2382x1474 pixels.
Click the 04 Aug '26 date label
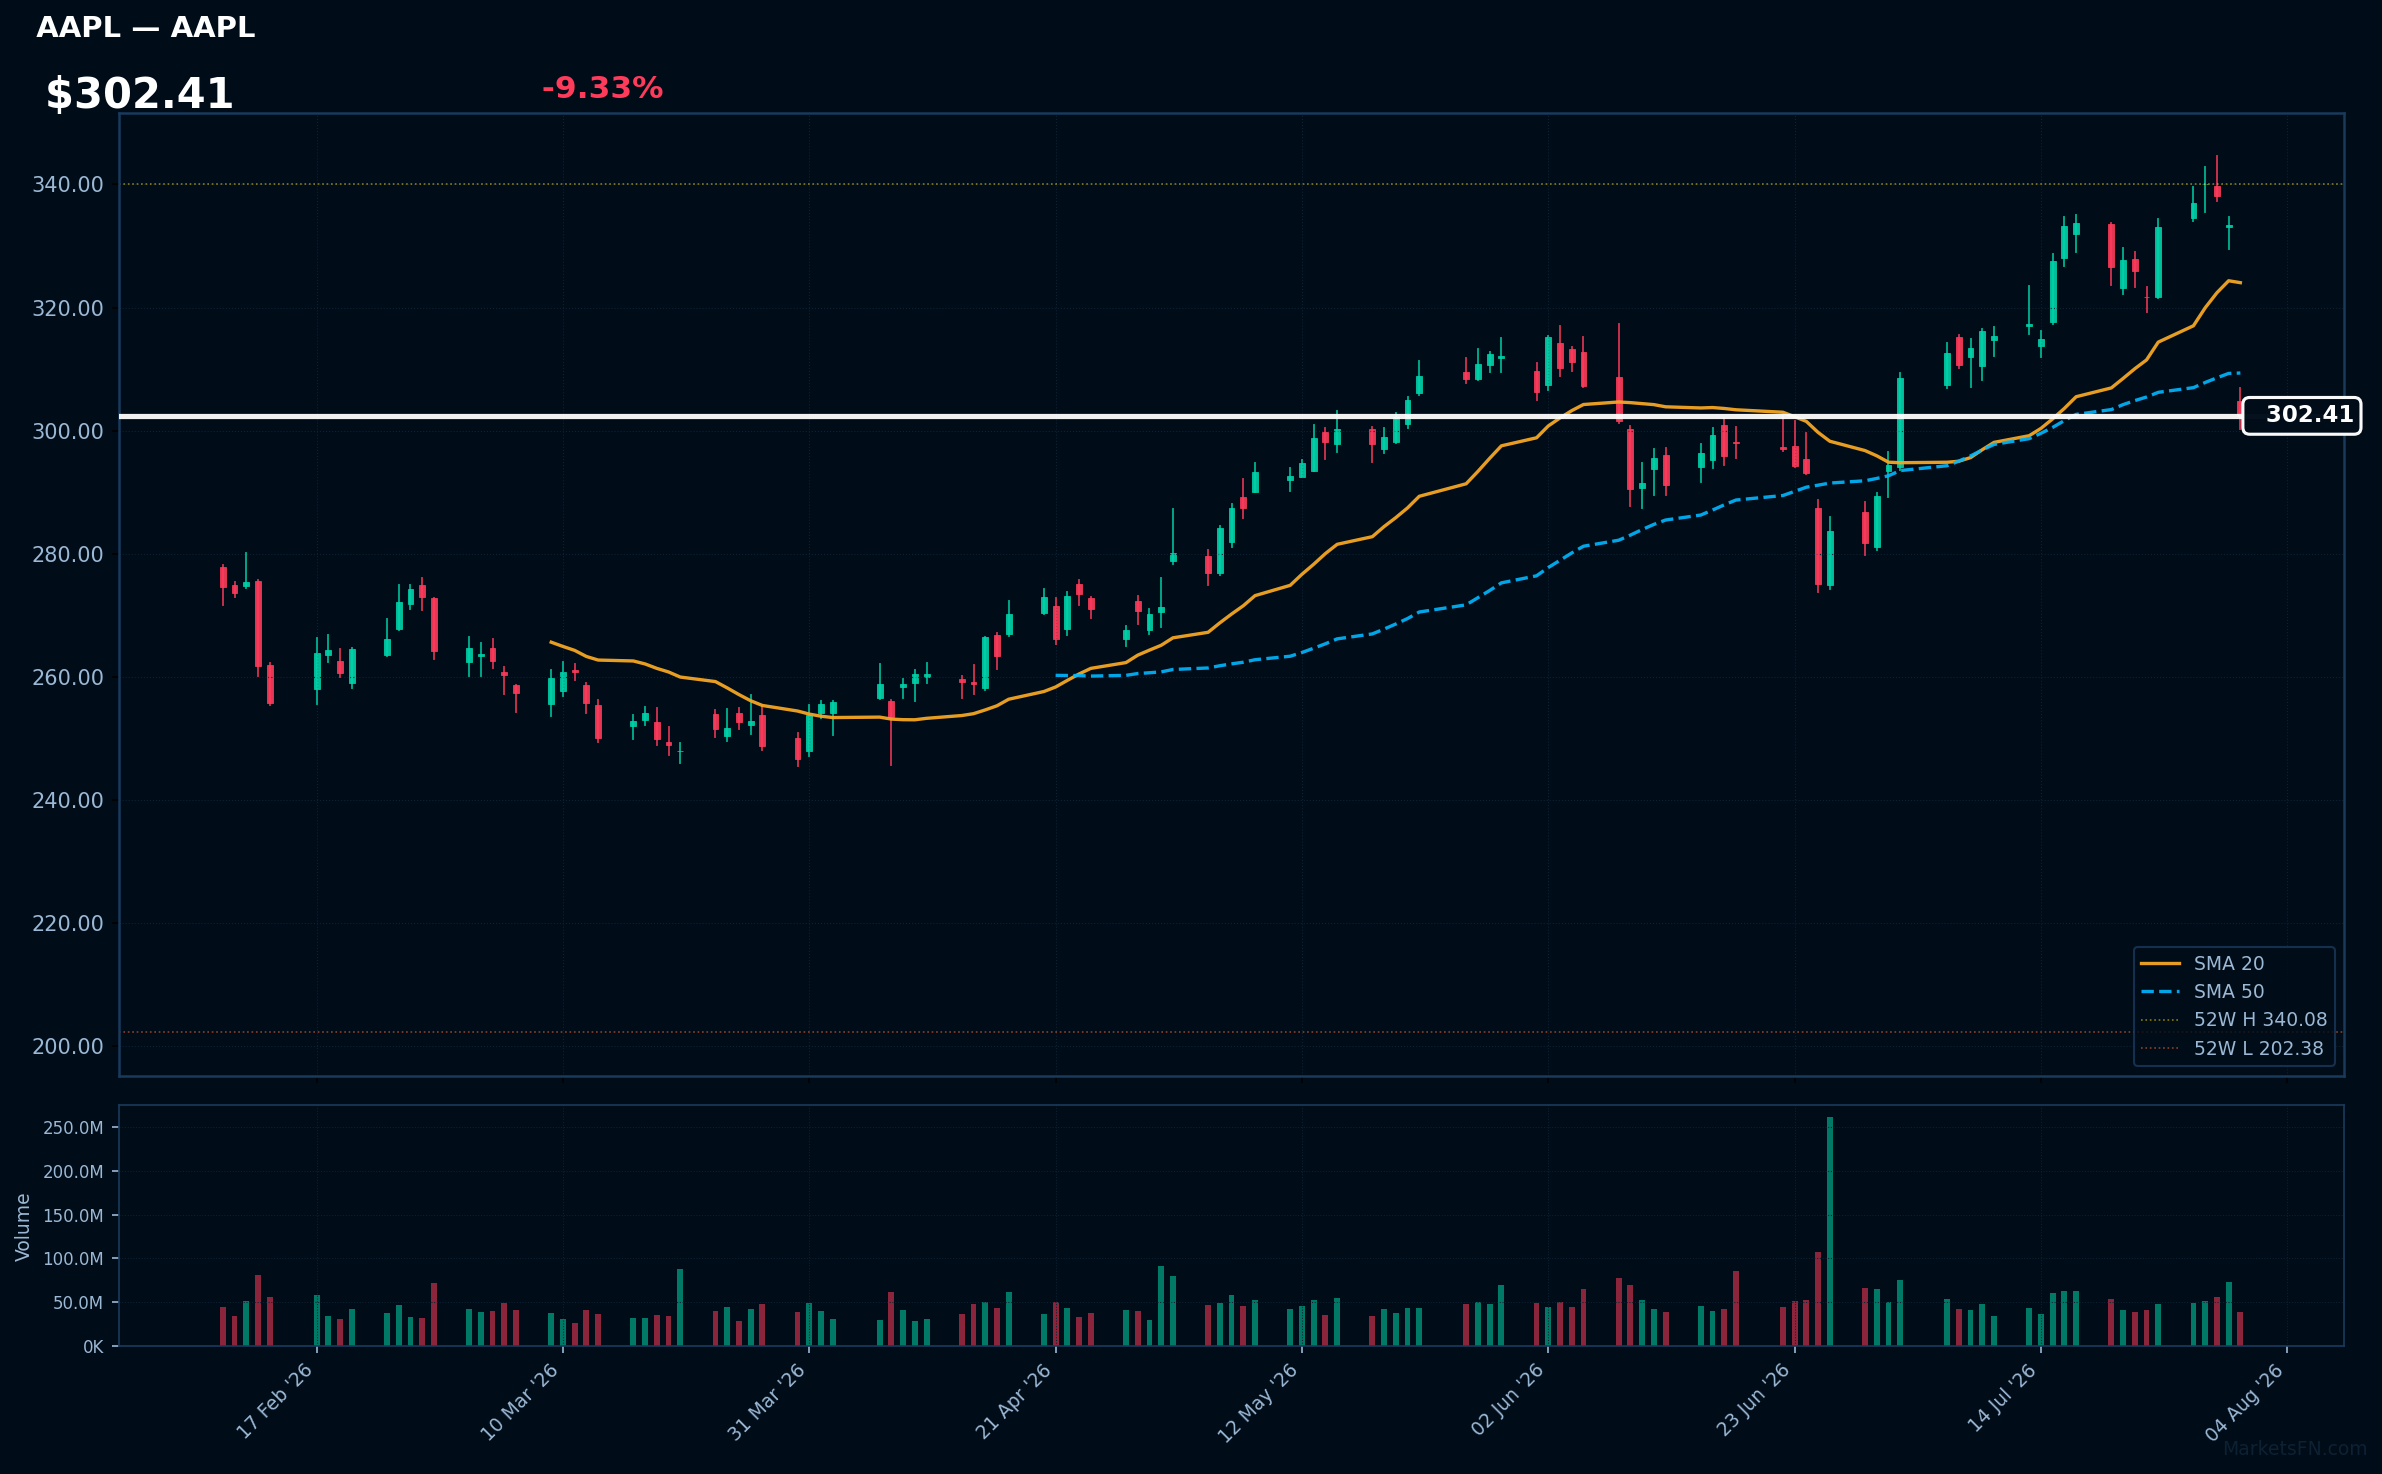coord(2245,1402)
